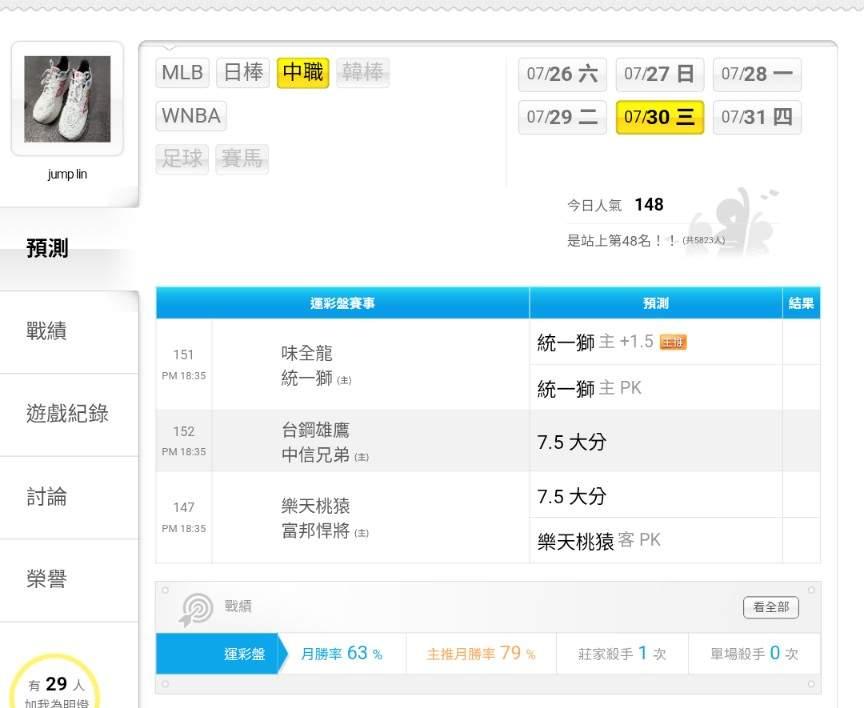Go to 討論 in the sidebar

click(x=47, y=497)
